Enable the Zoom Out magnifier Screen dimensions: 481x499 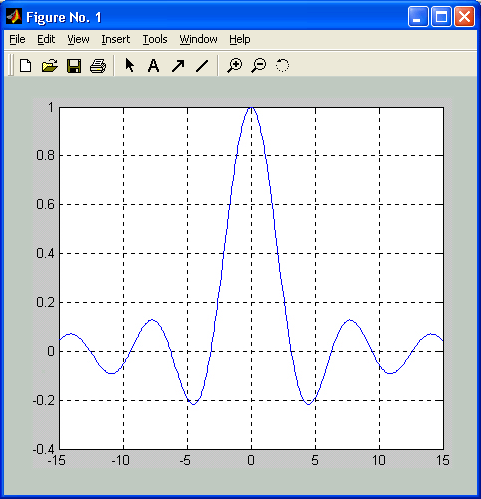coord(259,65)
